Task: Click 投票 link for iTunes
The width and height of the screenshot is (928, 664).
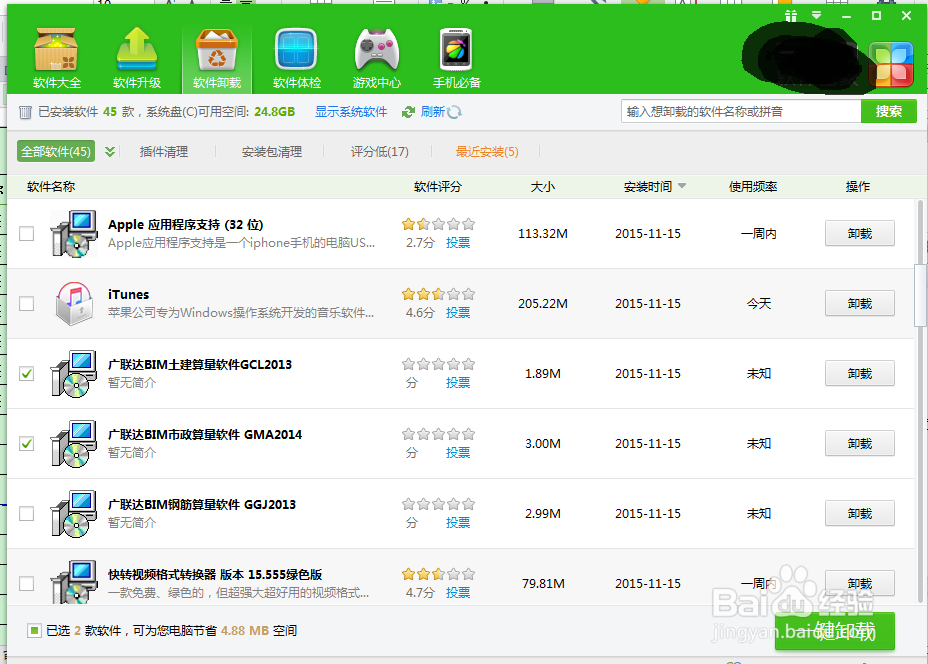Action: click(x=458, y=312)
